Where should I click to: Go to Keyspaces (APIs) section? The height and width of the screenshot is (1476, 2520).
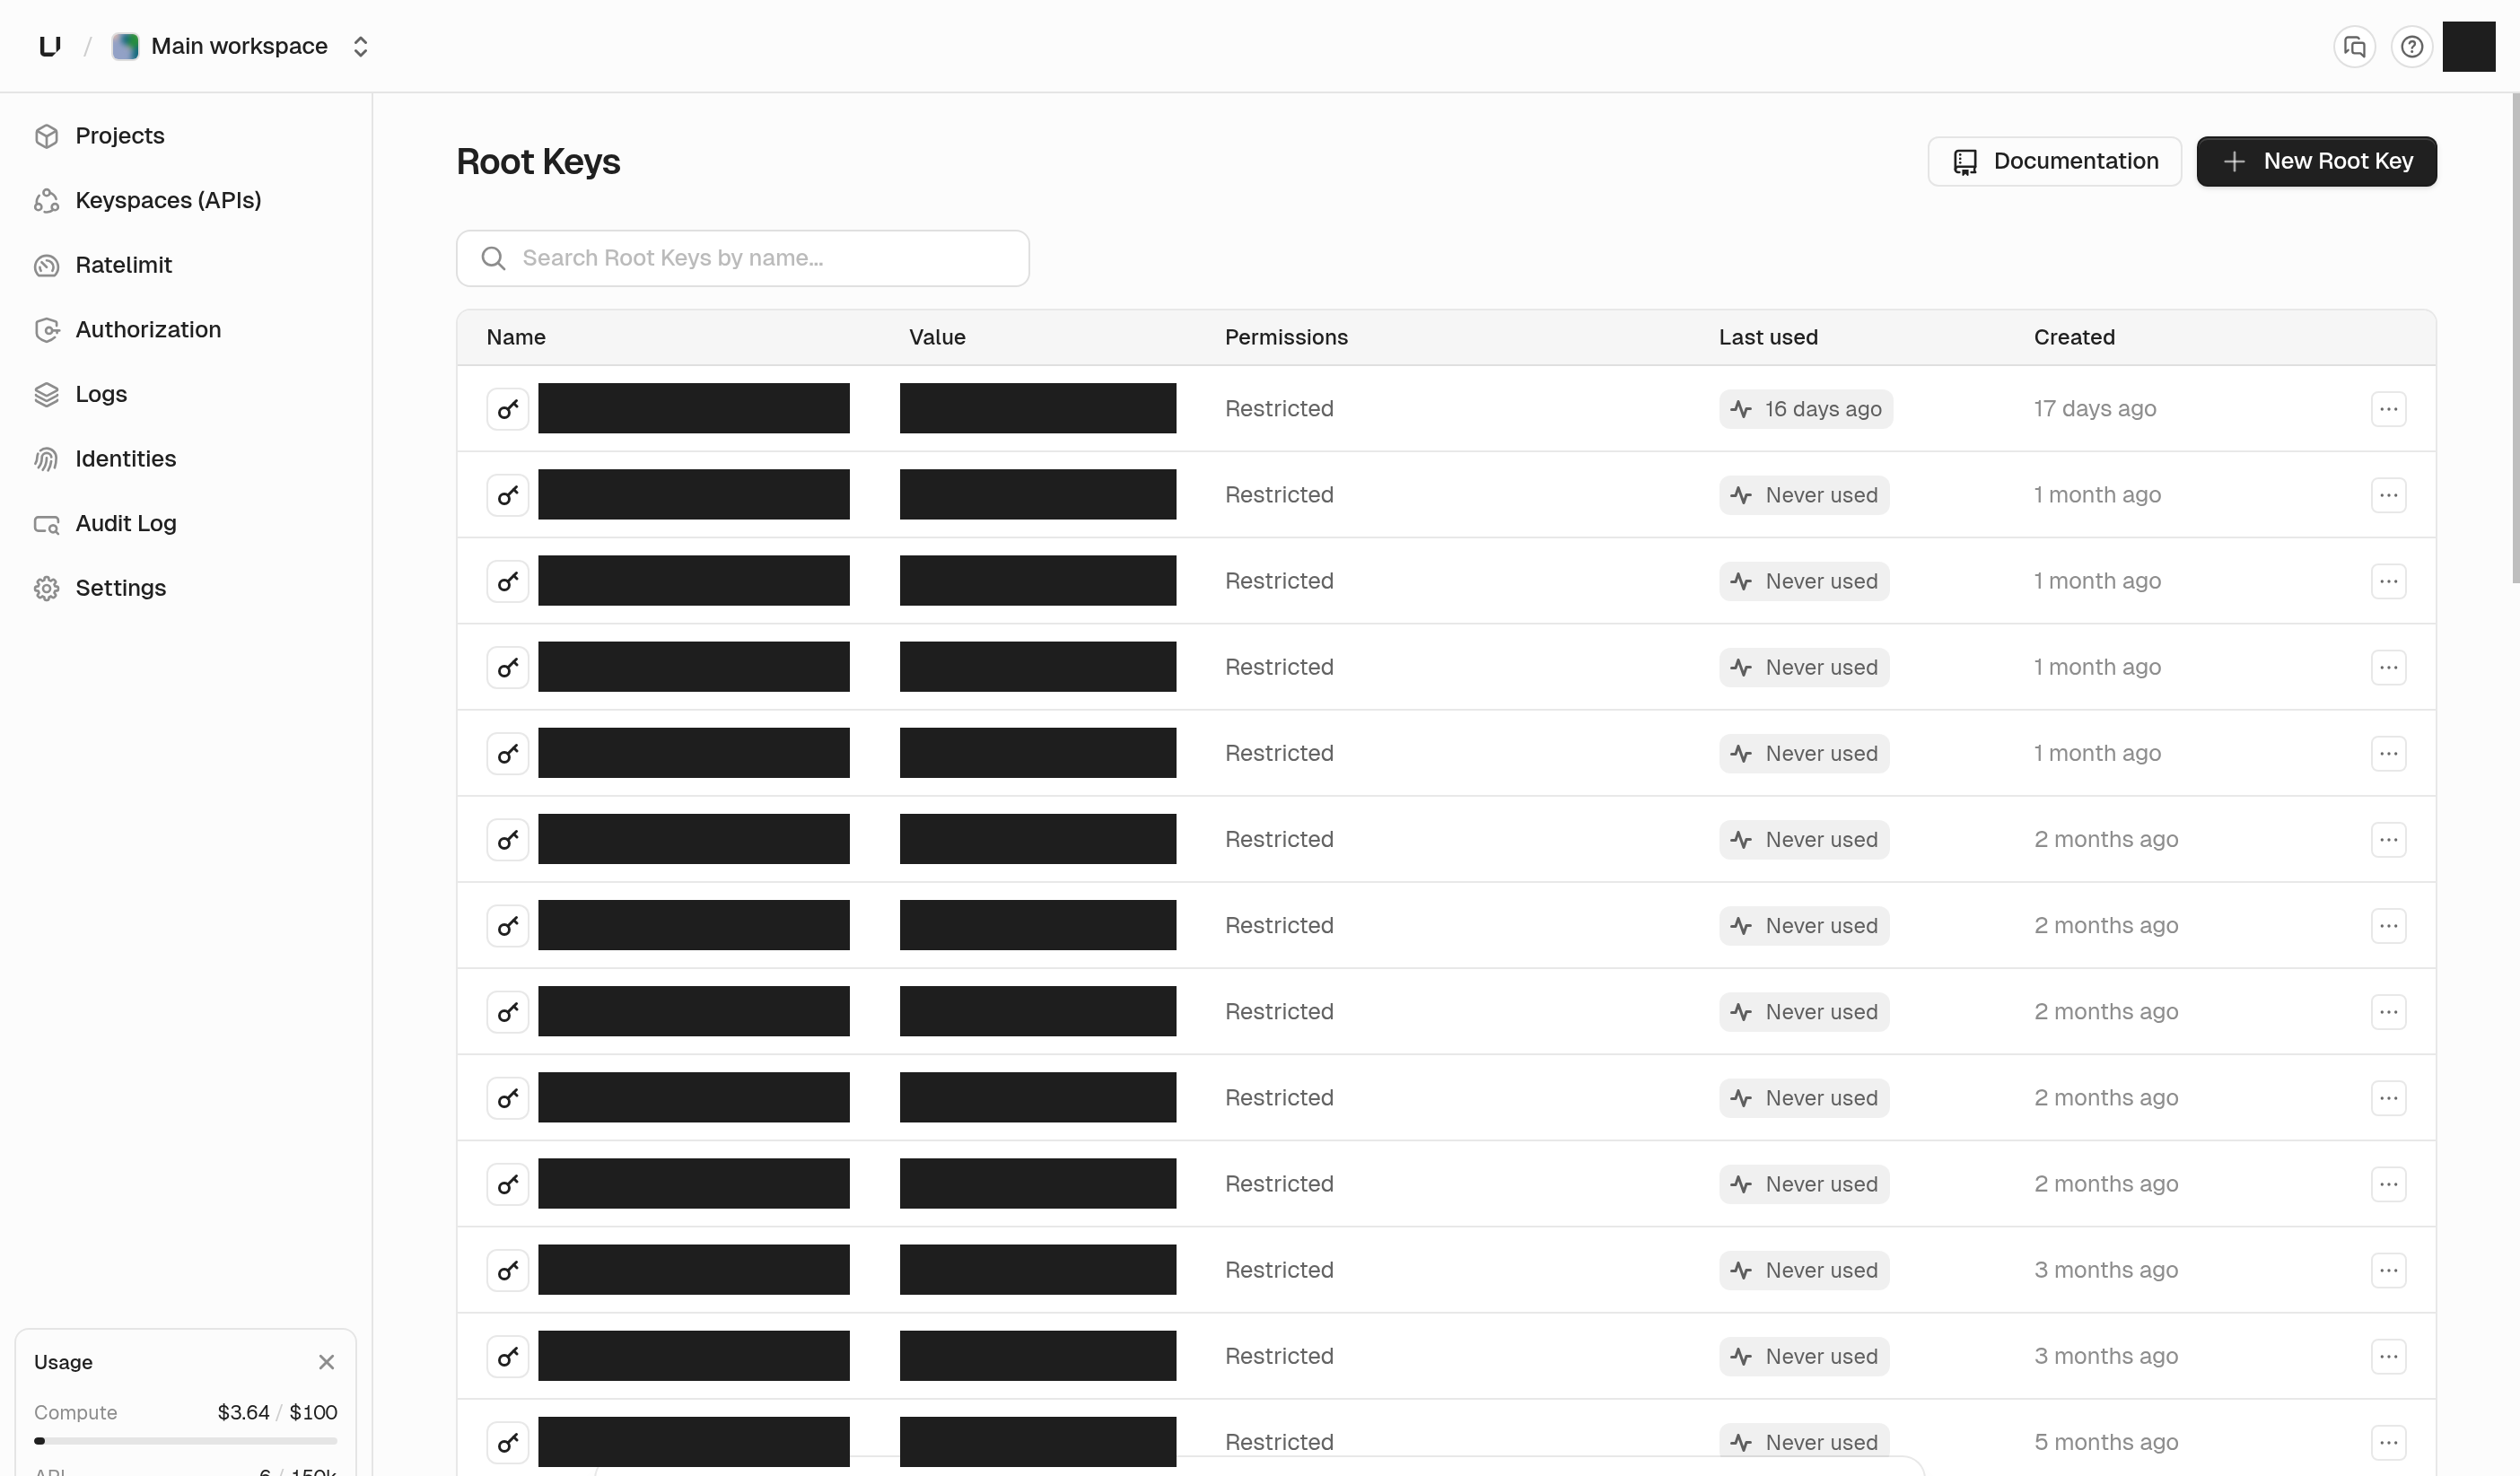coord(168,200)
